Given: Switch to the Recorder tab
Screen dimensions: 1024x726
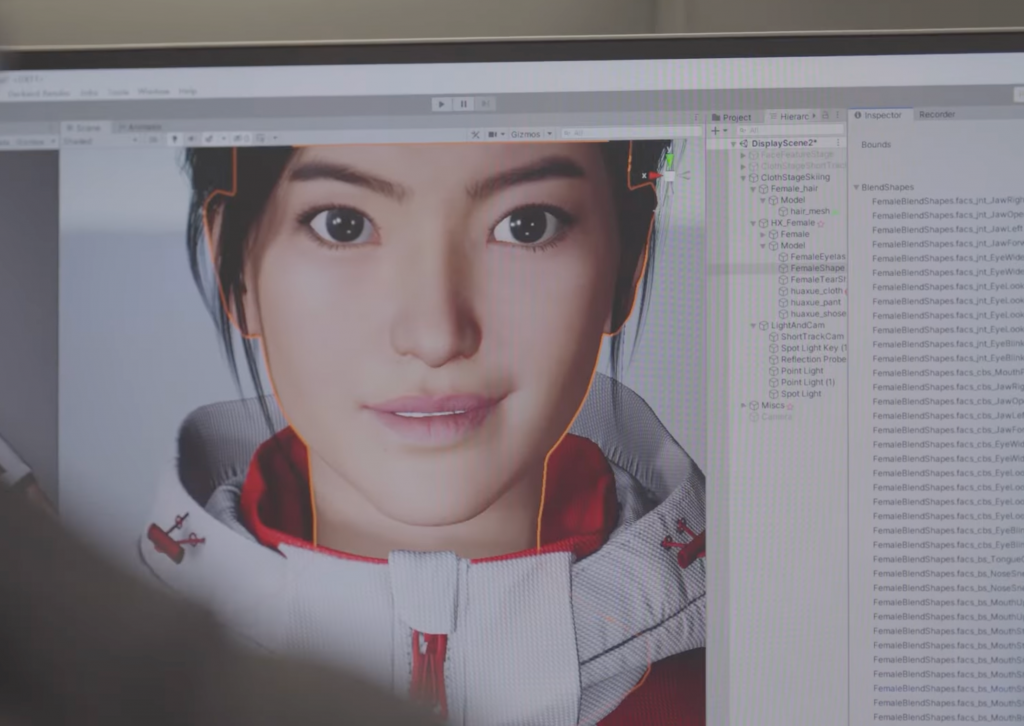Looking at the screenshot, I should 936,114.
